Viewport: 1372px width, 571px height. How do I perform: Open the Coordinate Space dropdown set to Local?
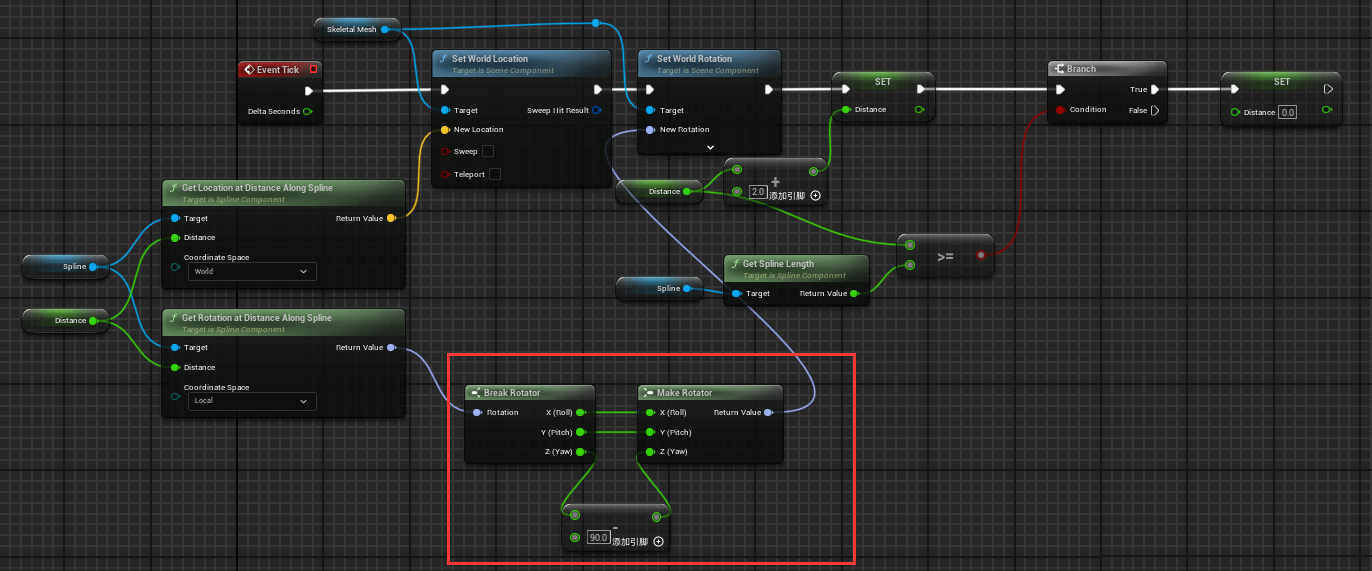(252, 401)
